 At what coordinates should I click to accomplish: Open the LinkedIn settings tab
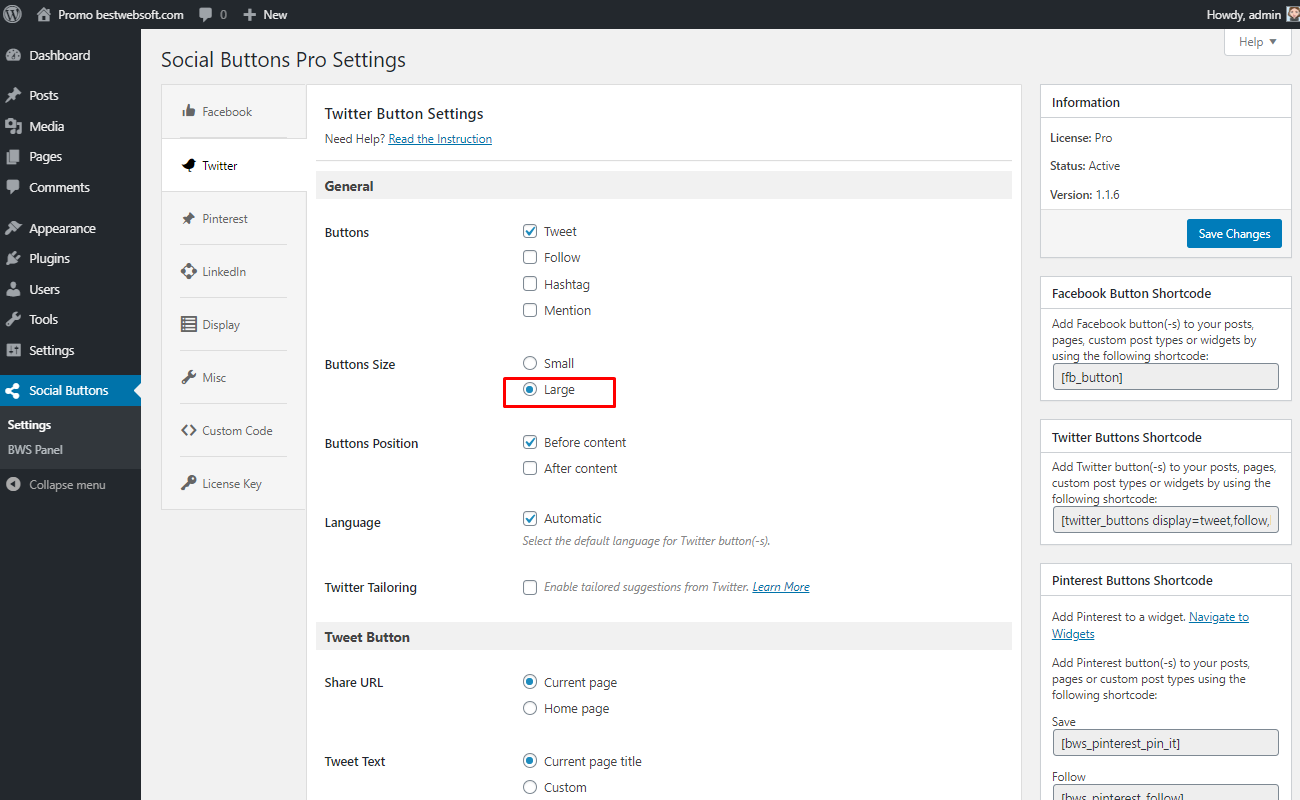(x=234, y=272)
